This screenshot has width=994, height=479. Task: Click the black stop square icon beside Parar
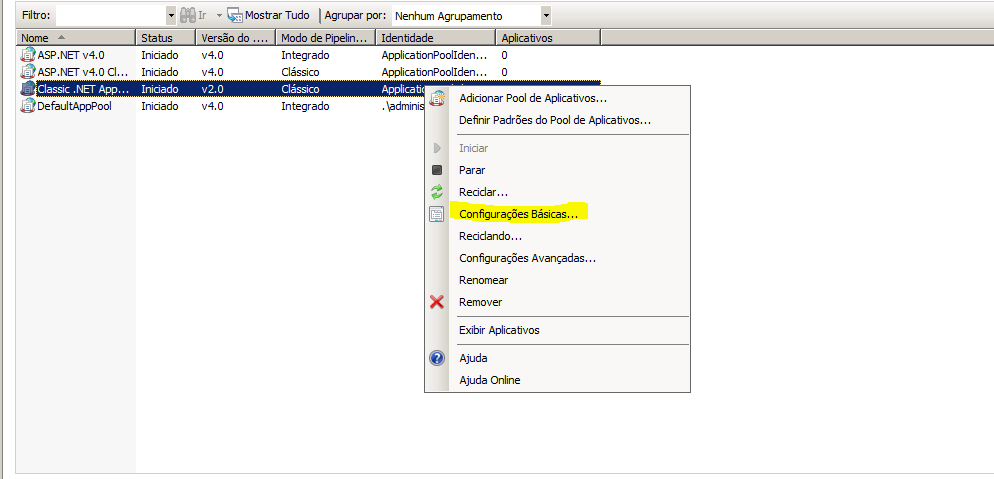tap(436, 170)
